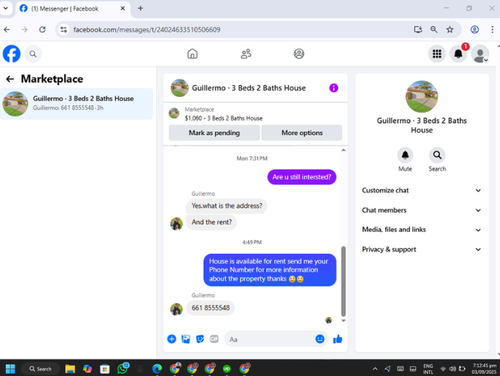Select the Guillermo 3 Beds 2 Baths conversation
Screen dimensions: 500x376
click(76, 104)
